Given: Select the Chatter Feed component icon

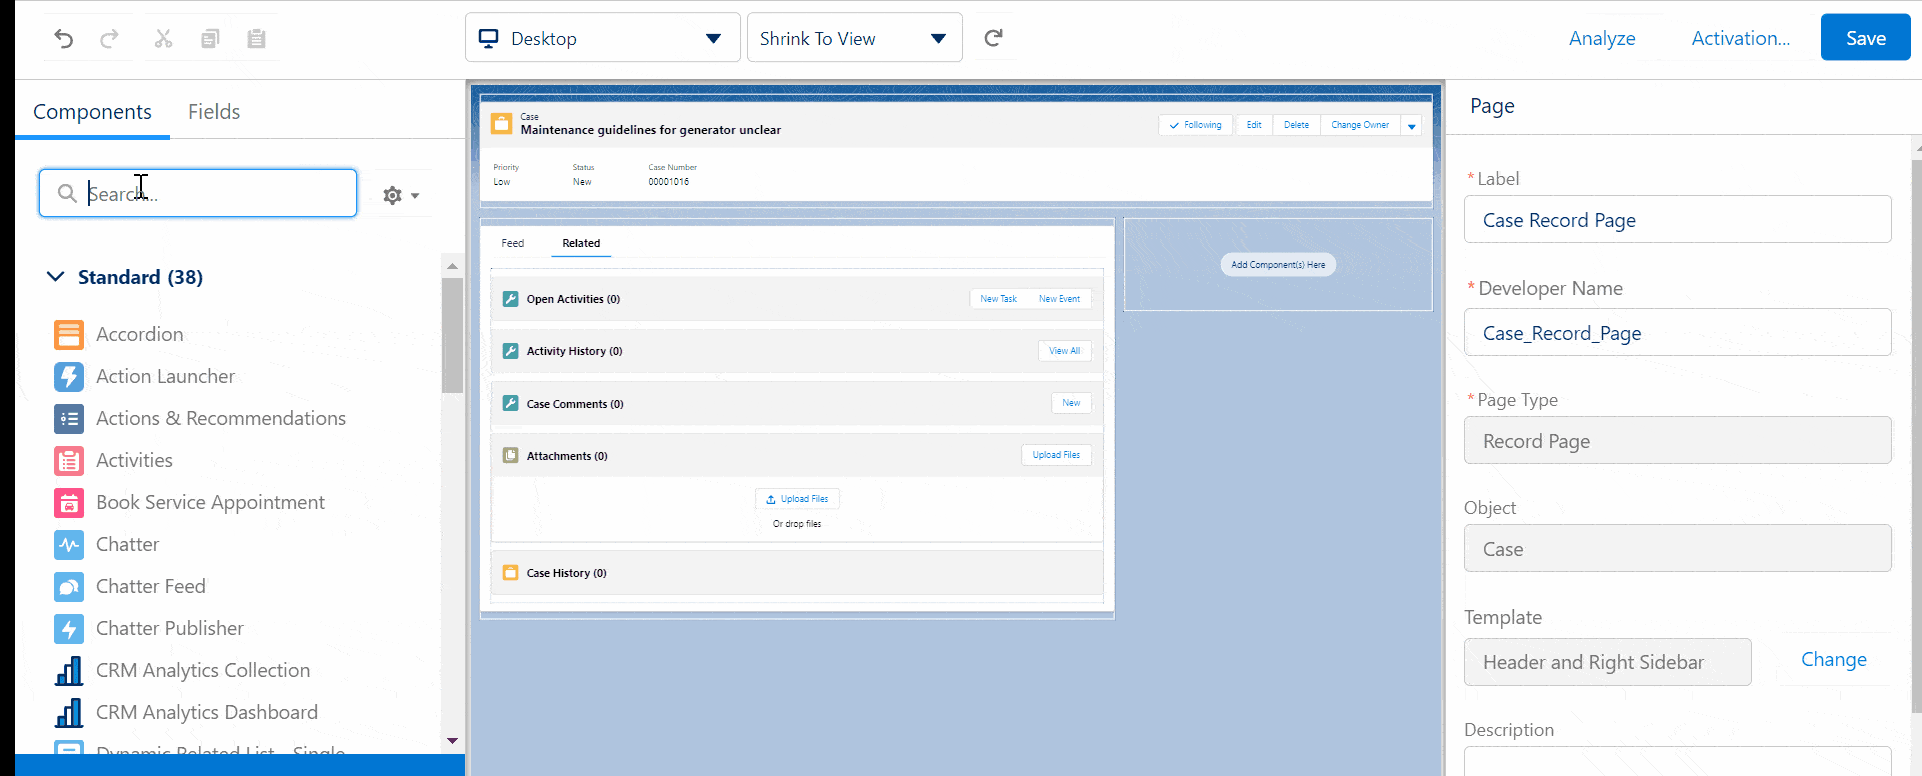Looking at the screenshot, I should [69, 586].
